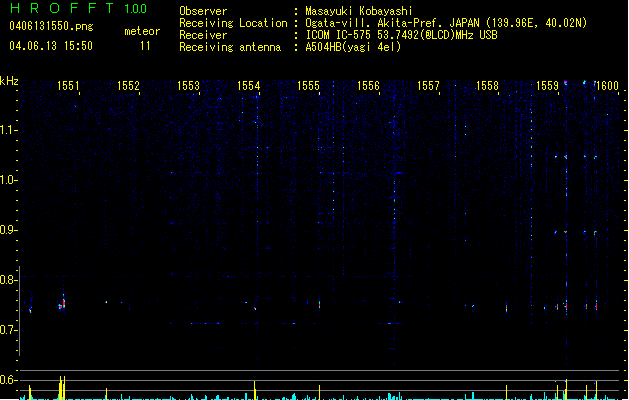Click the 0.7 kHz axis label
629x400 pixels.
pyautogui.click(x=8, y=330)
